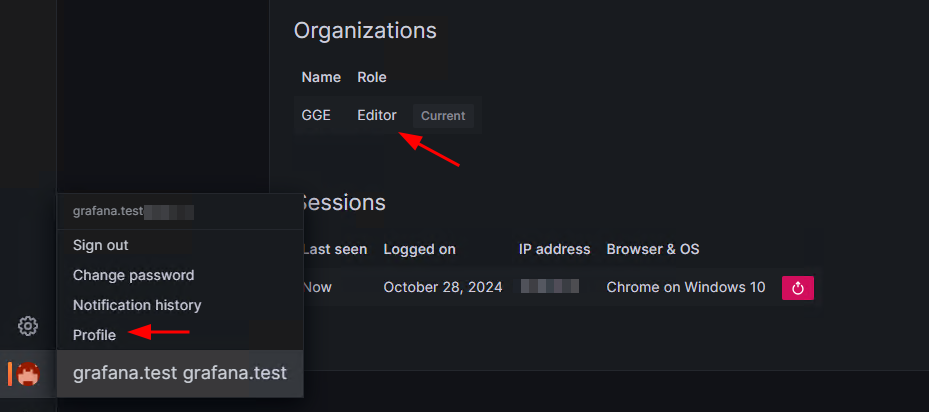This screenshot has width=929, height=412.
Task: Revoke the session with the red button
Action: (797, 288)
